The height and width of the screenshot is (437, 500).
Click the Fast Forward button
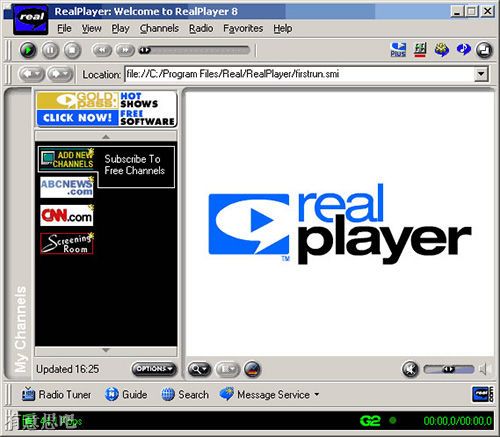[x=125, y=50]
